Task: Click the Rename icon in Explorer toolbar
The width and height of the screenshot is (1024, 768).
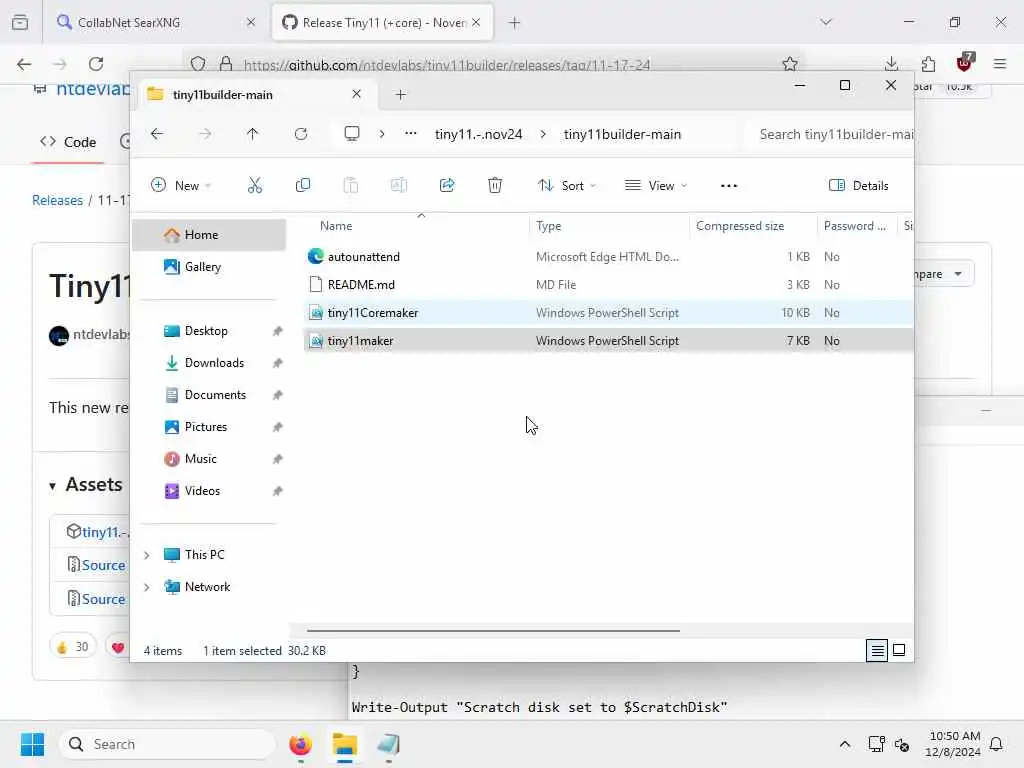Action: 398,185
